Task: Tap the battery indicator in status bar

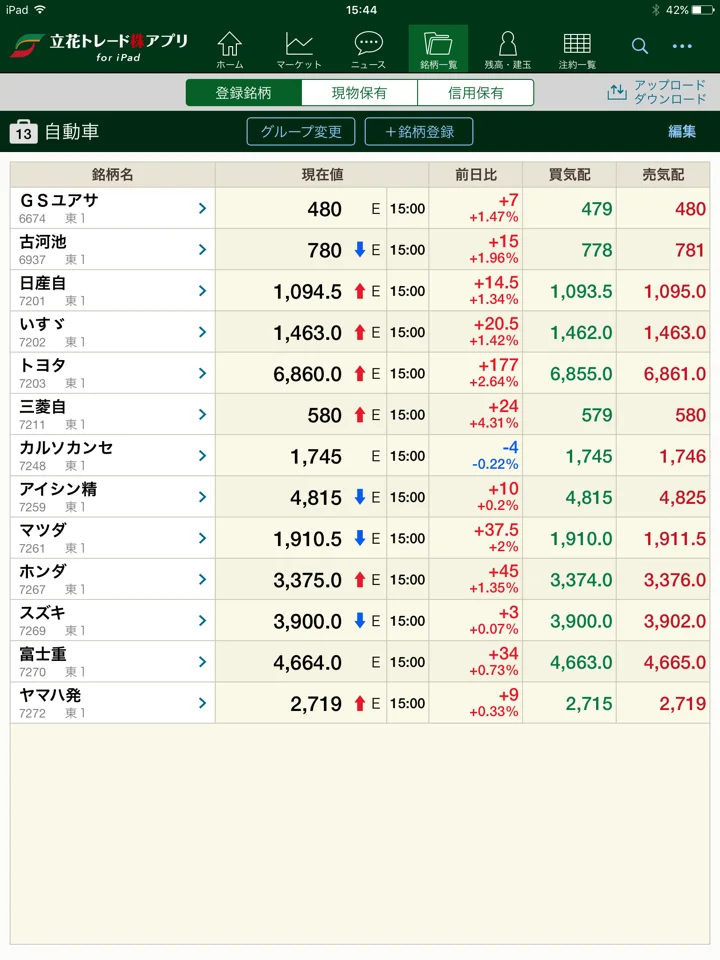Action: 702,10
